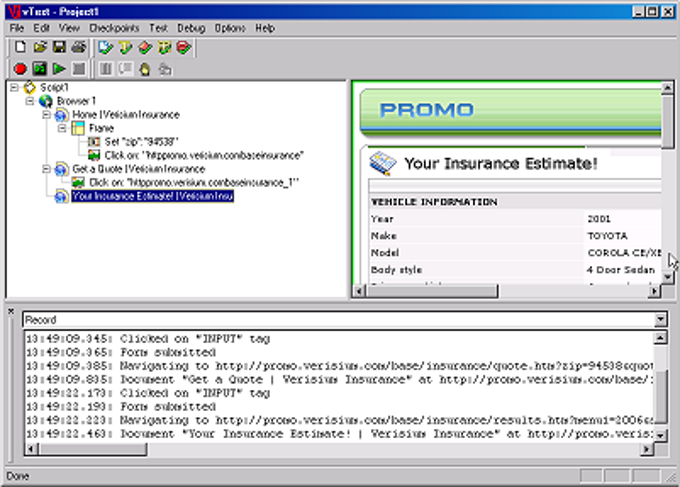Click the grayed comment bubble toolbar icon
This screenshot has width=680, height=487.
click(x=125, y=69)
